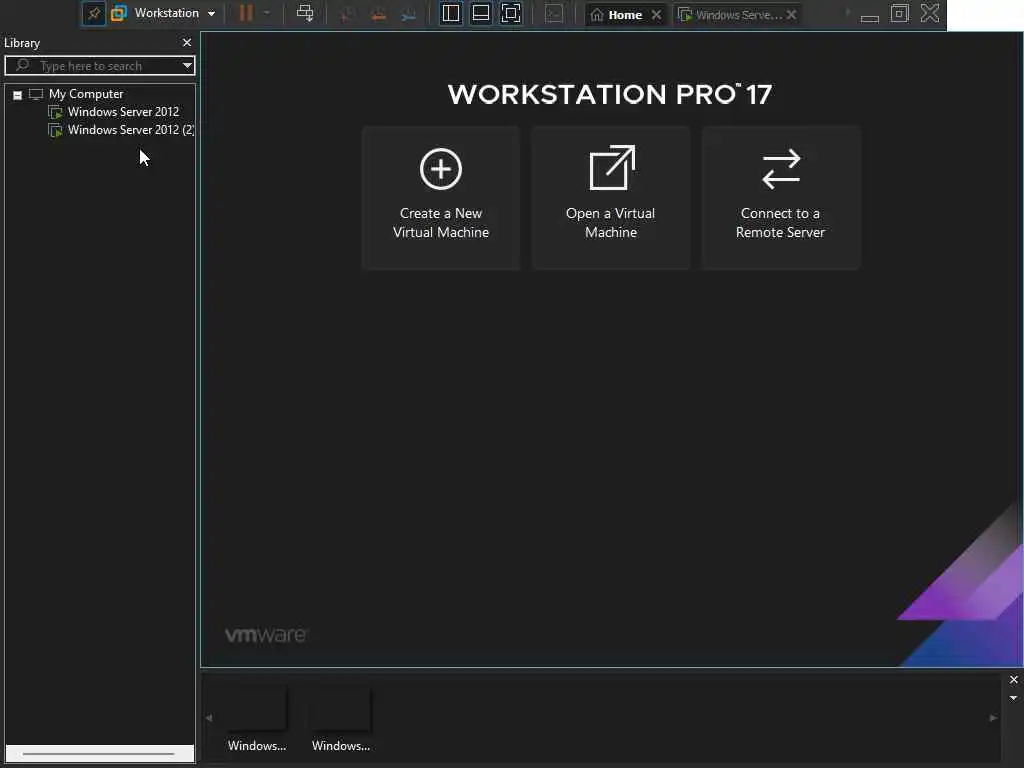
Task: Click the take snapshot icon
Action: pyautogui.click(x=347, y=14)
